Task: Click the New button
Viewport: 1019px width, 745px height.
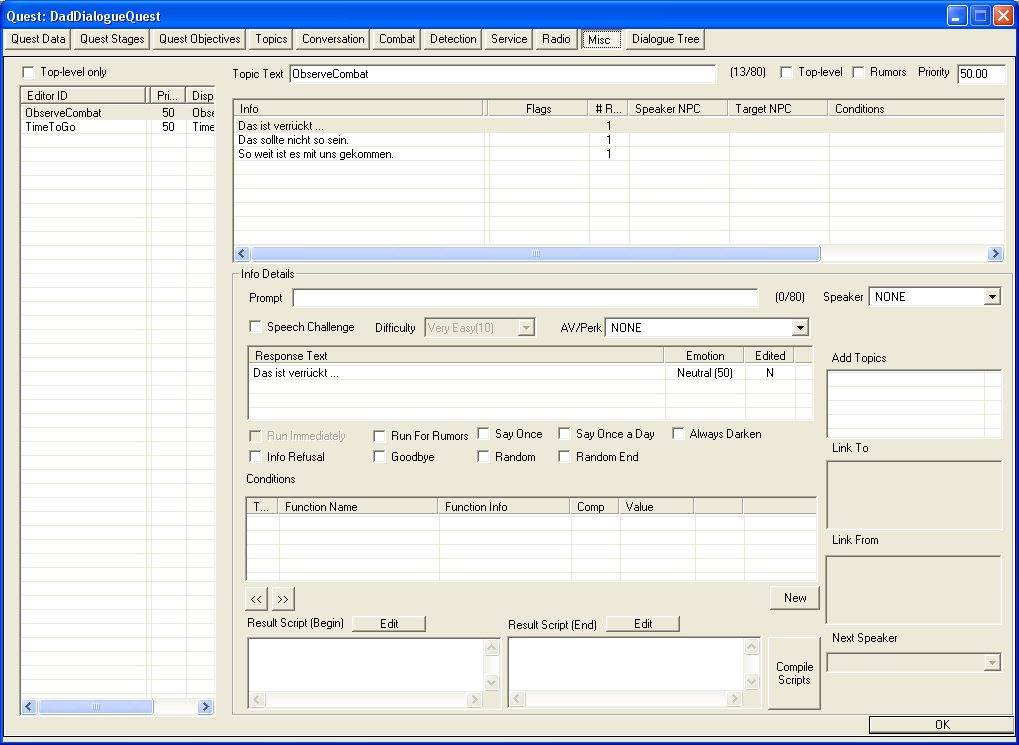Action: coord(795,598)
